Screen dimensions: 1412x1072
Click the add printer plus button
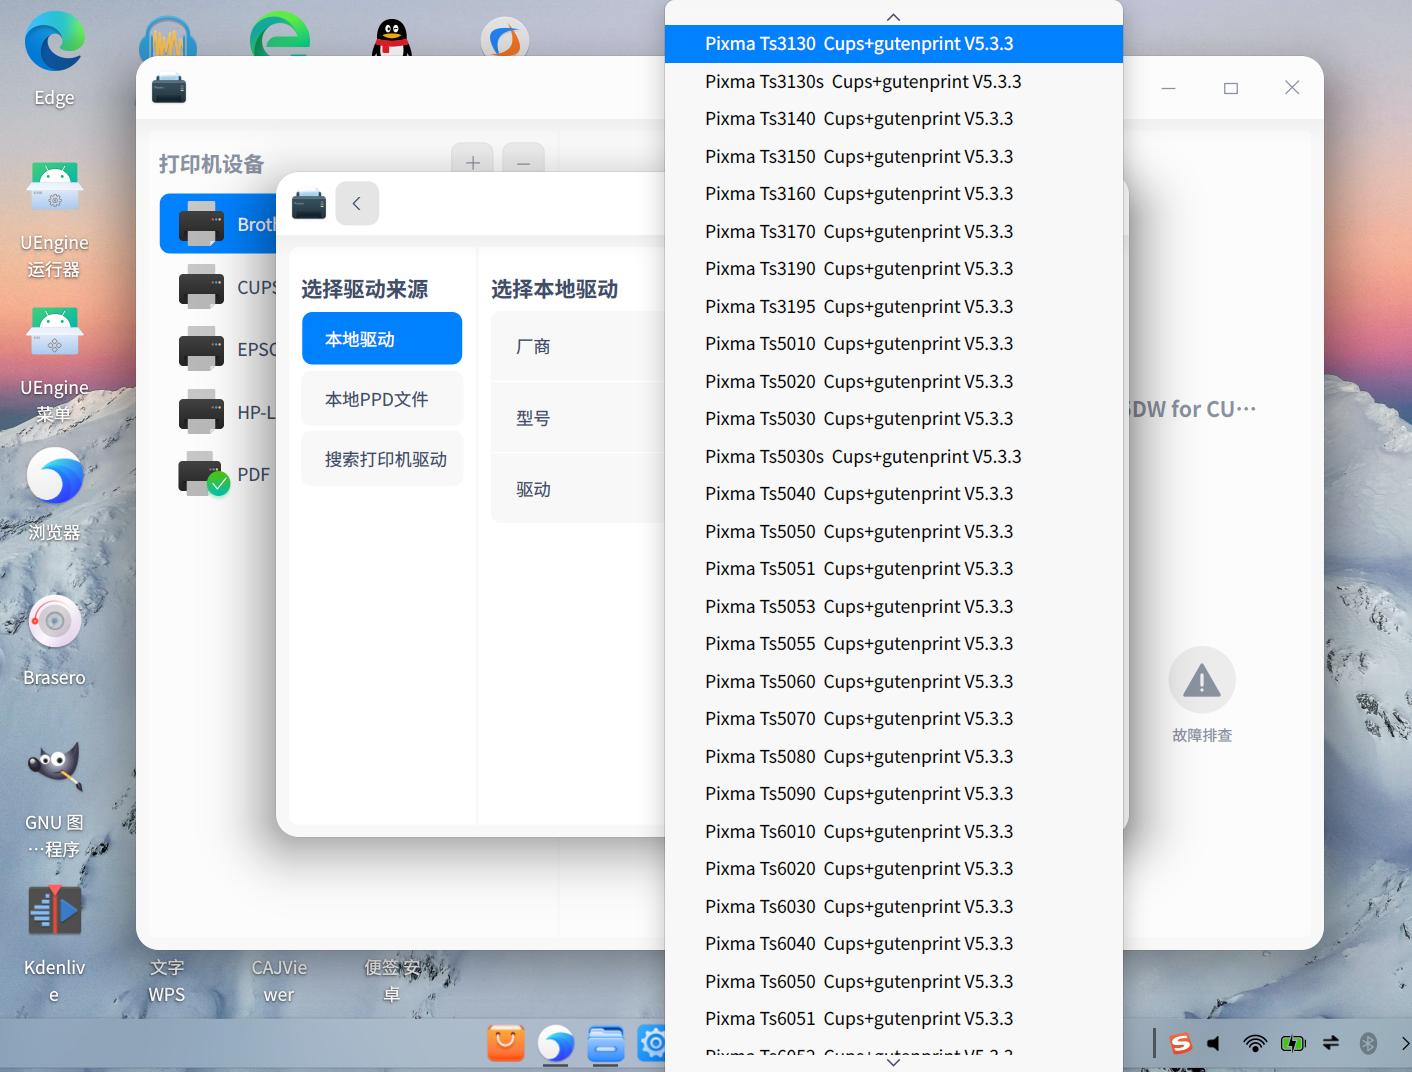[471, 163]
